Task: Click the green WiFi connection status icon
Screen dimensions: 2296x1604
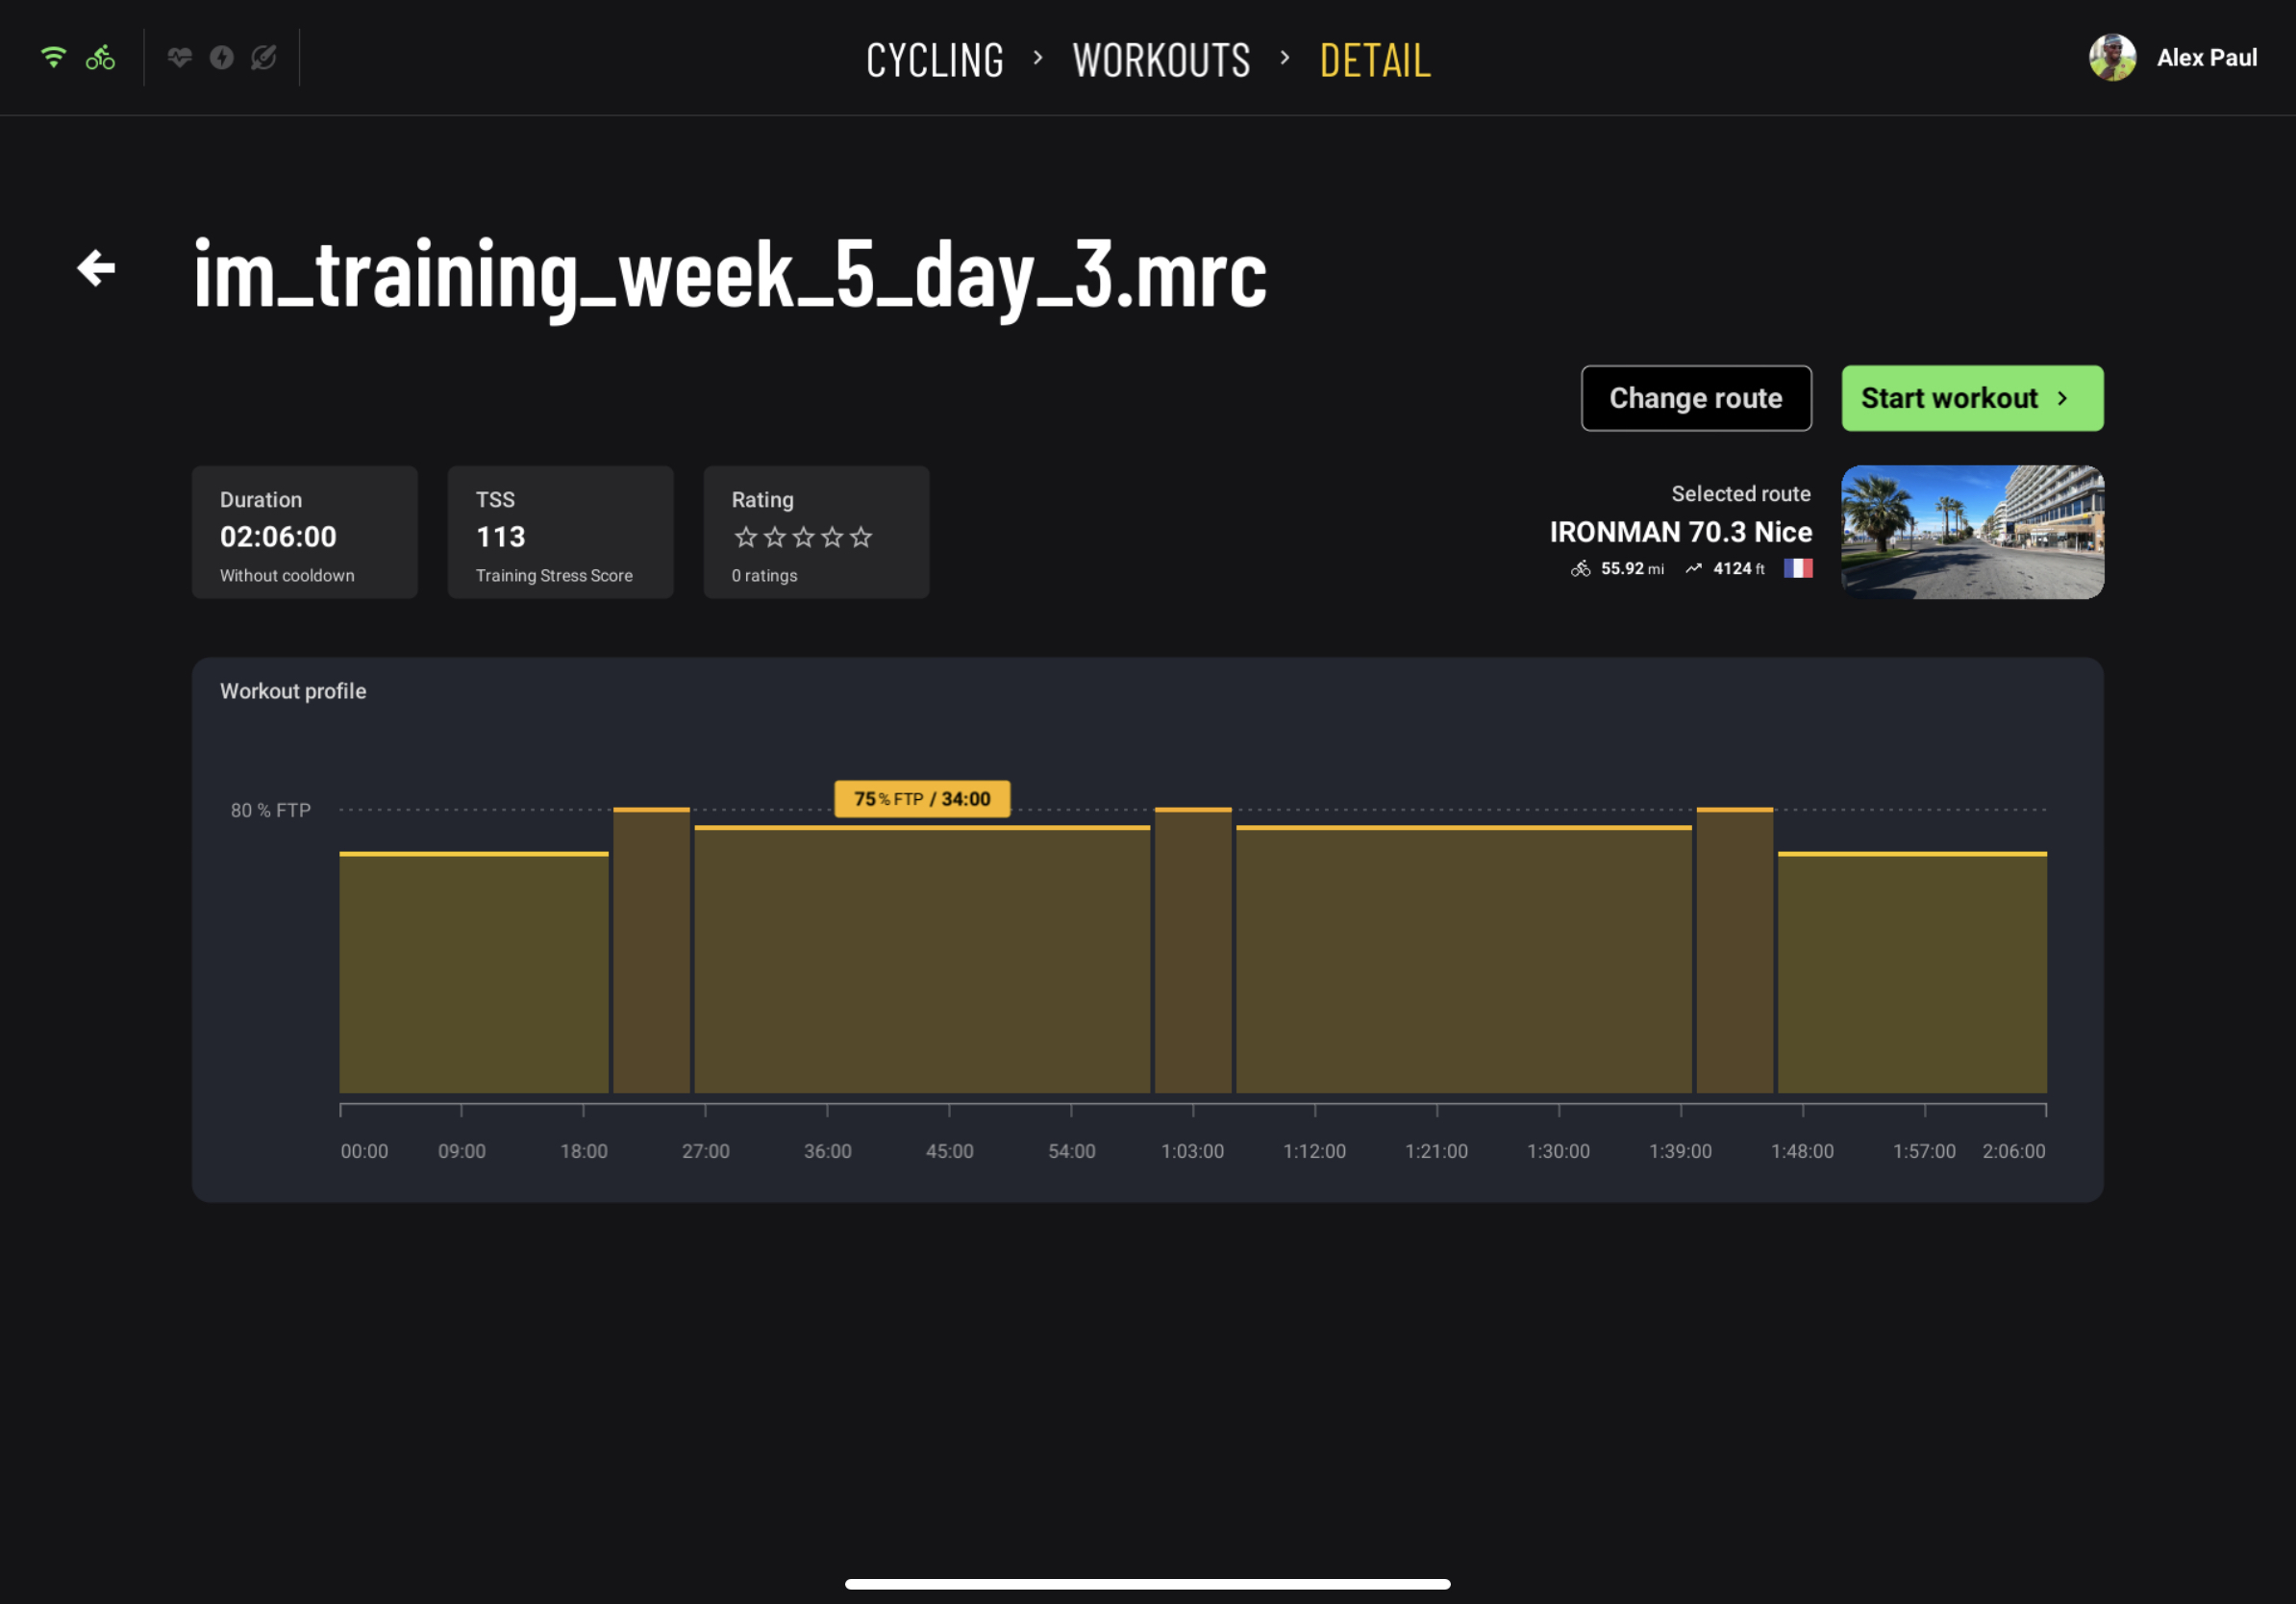Action: coord(53,57)
